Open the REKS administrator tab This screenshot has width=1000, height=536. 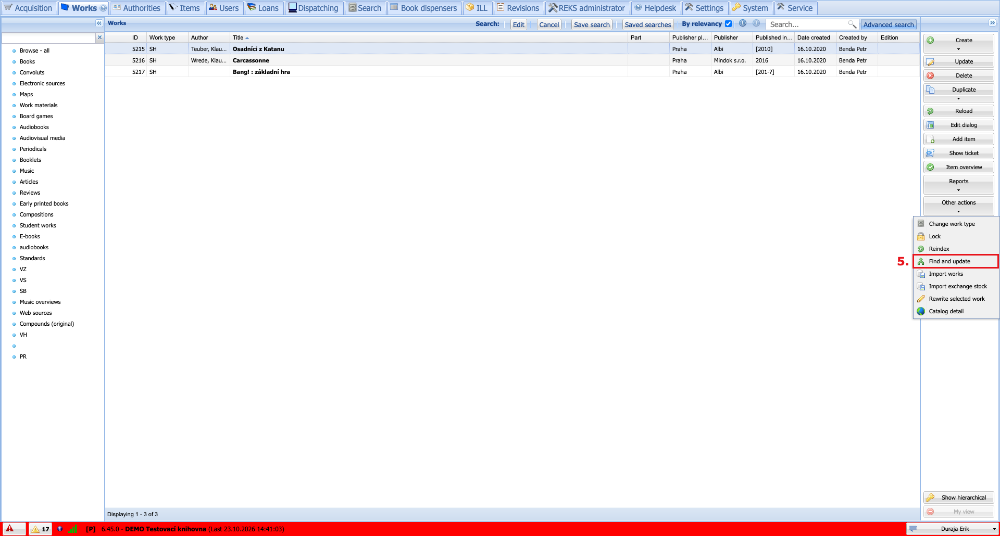point(587,8)
